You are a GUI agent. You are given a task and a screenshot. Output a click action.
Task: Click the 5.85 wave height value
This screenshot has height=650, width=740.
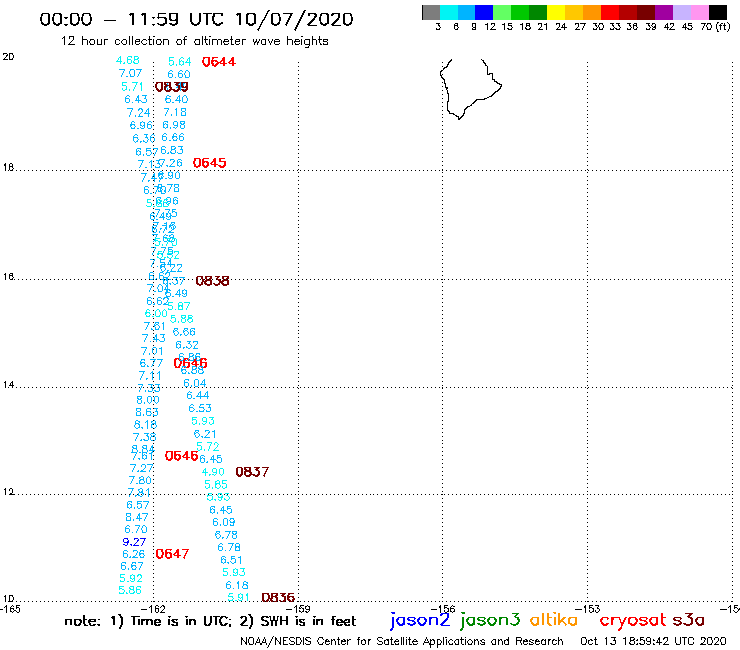coord(216,484)
